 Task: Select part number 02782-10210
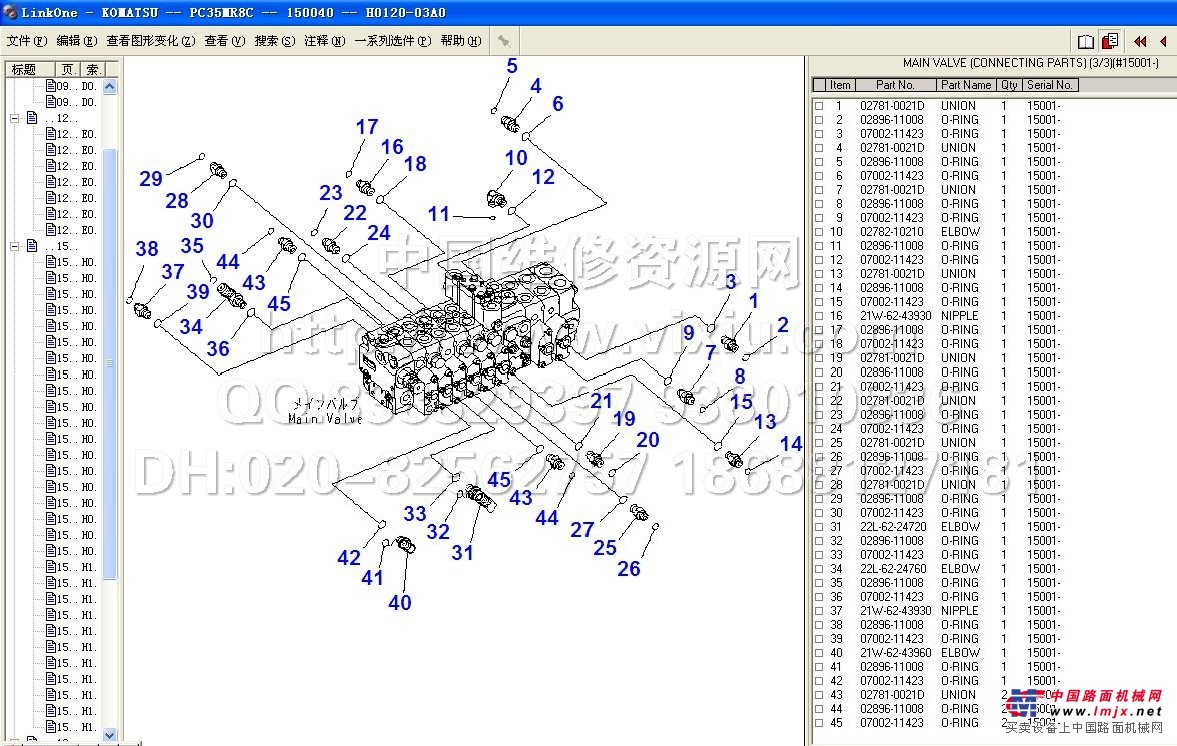(x=892, y=233)
